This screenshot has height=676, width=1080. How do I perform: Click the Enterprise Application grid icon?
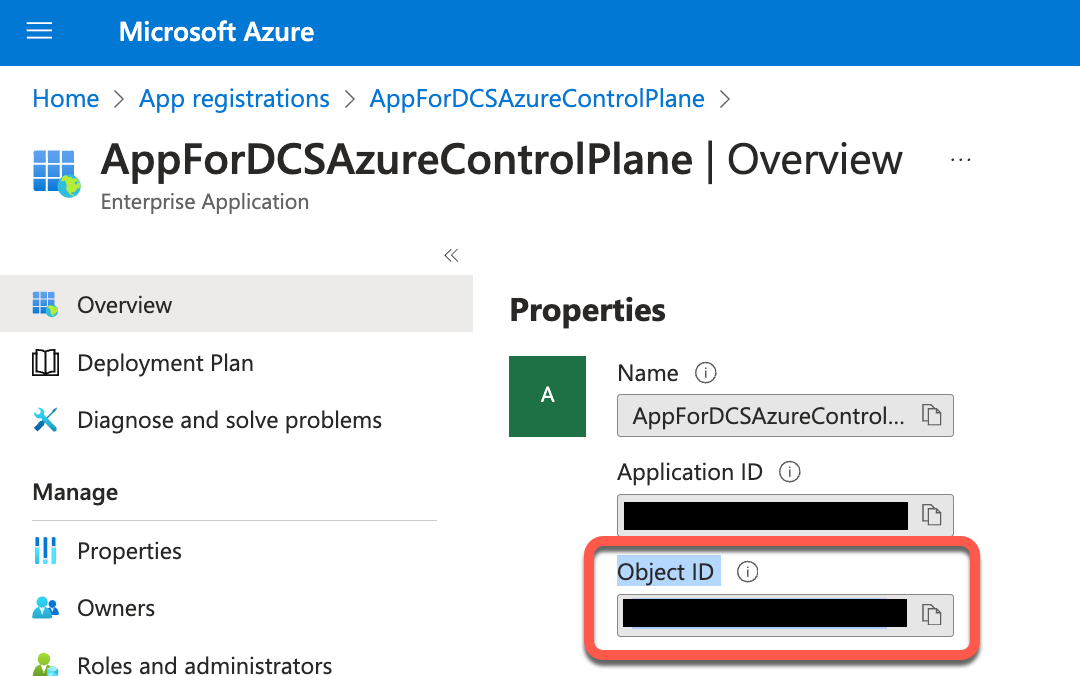click(56, 173)
